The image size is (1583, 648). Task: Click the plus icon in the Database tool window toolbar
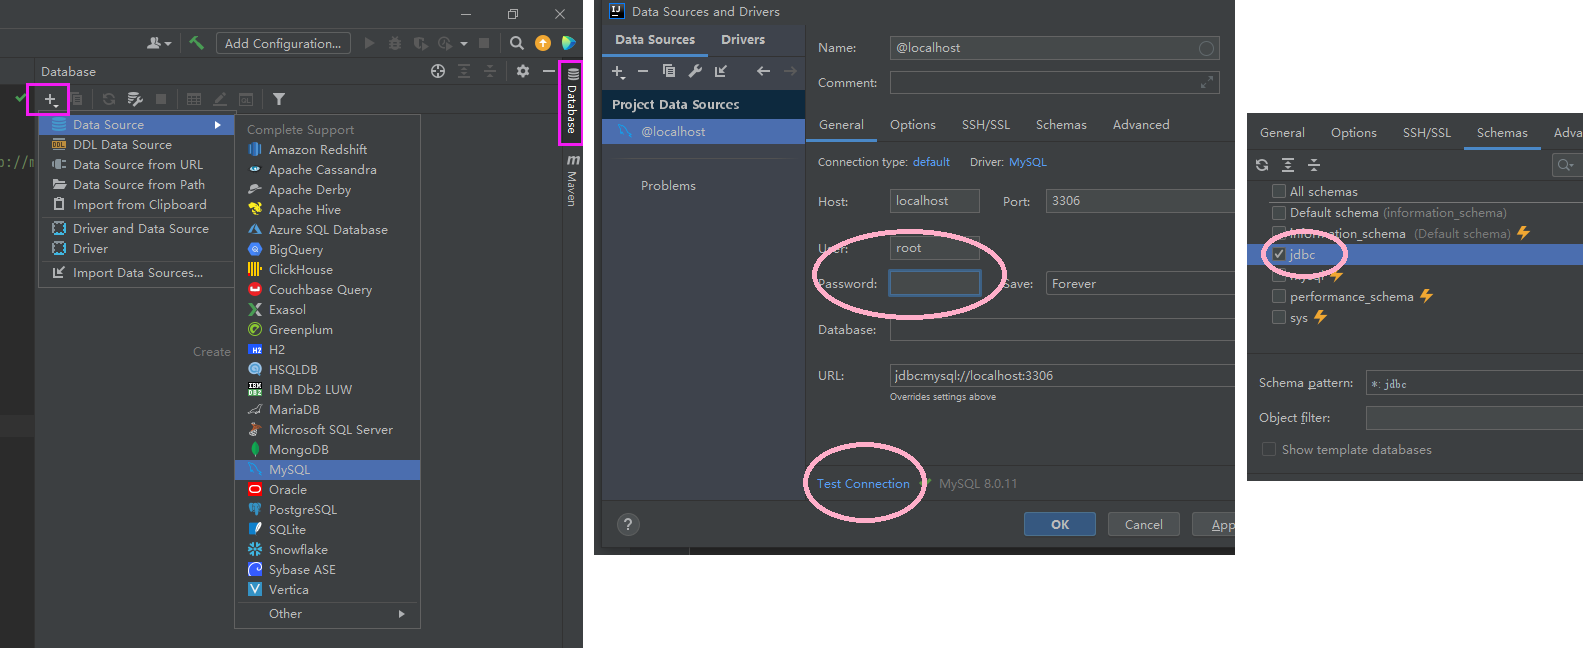tap(50, 99)
